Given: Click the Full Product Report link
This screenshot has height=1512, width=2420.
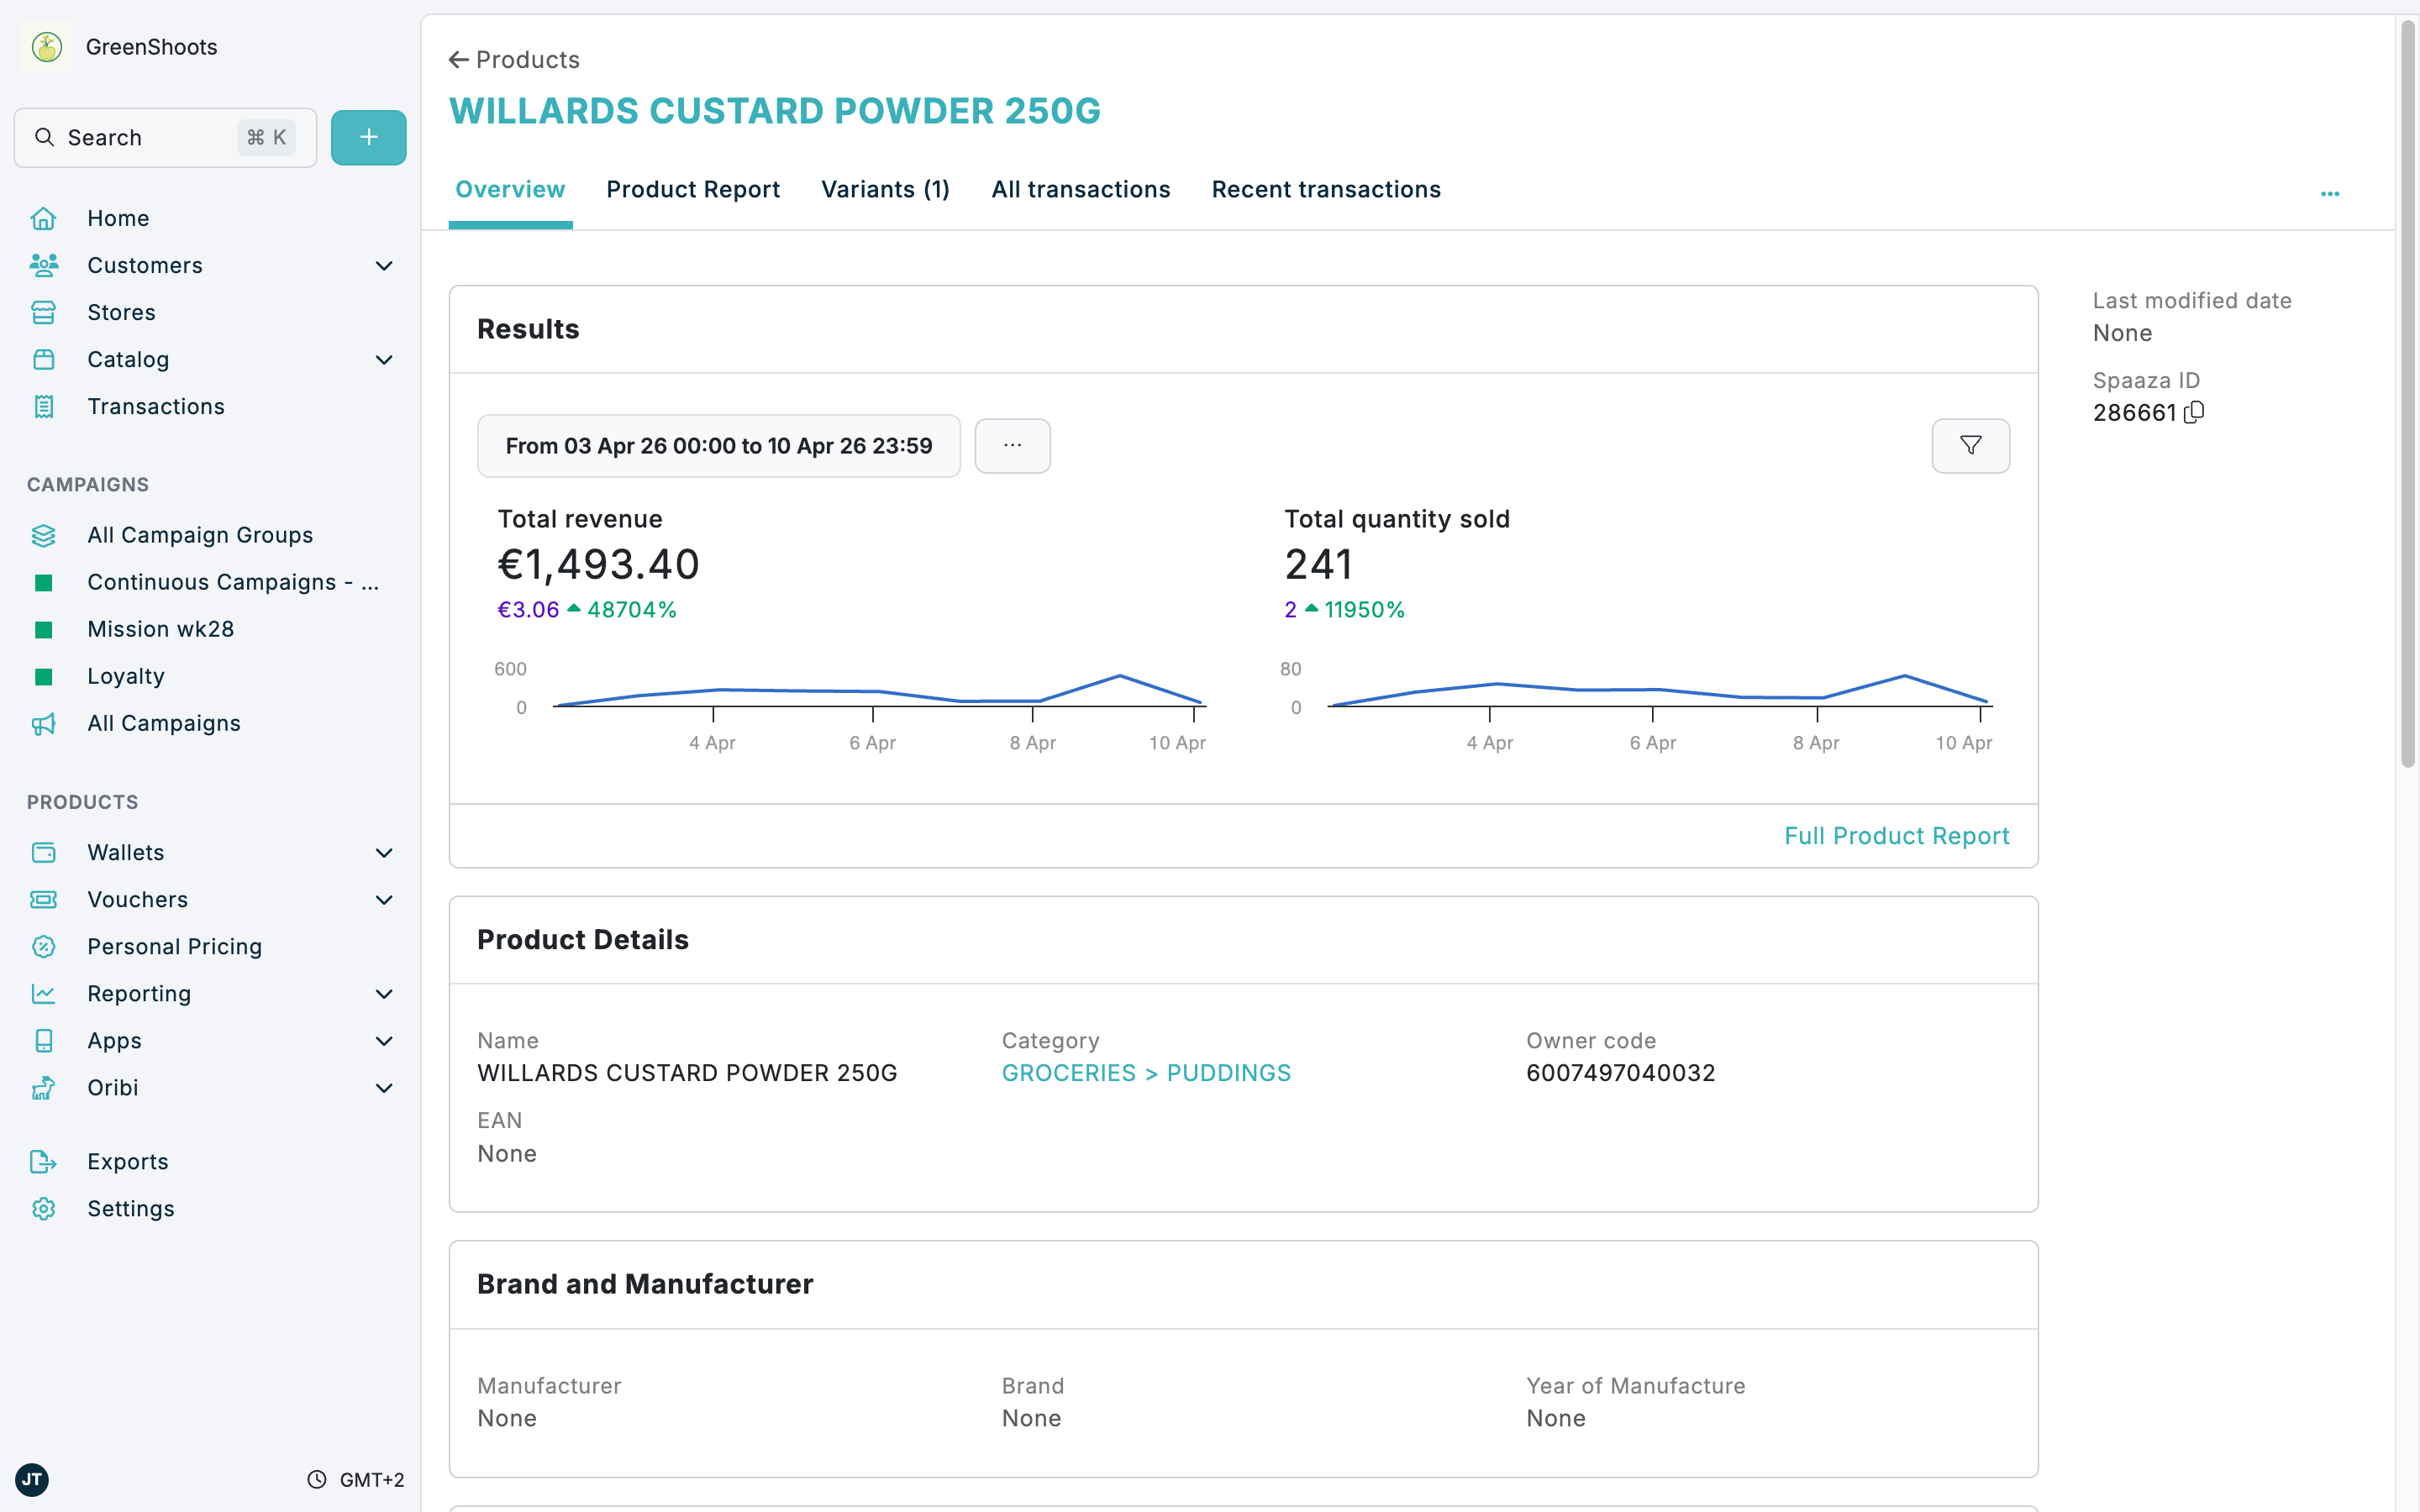Looking at the screenshot, I should pyautogui.click(x=1897, y=836).
